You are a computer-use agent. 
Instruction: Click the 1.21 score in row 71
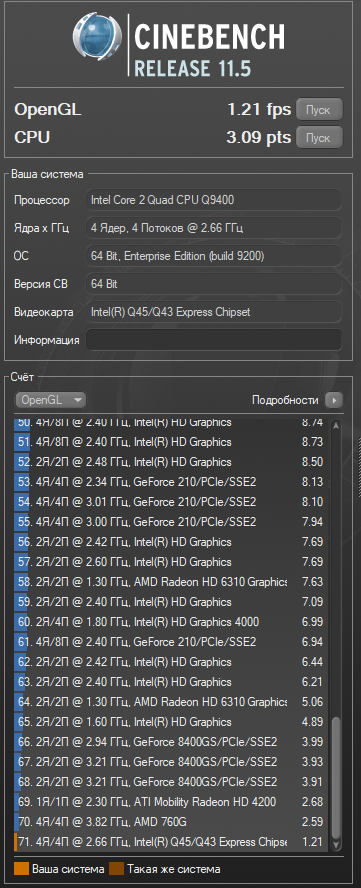(313, 842)
